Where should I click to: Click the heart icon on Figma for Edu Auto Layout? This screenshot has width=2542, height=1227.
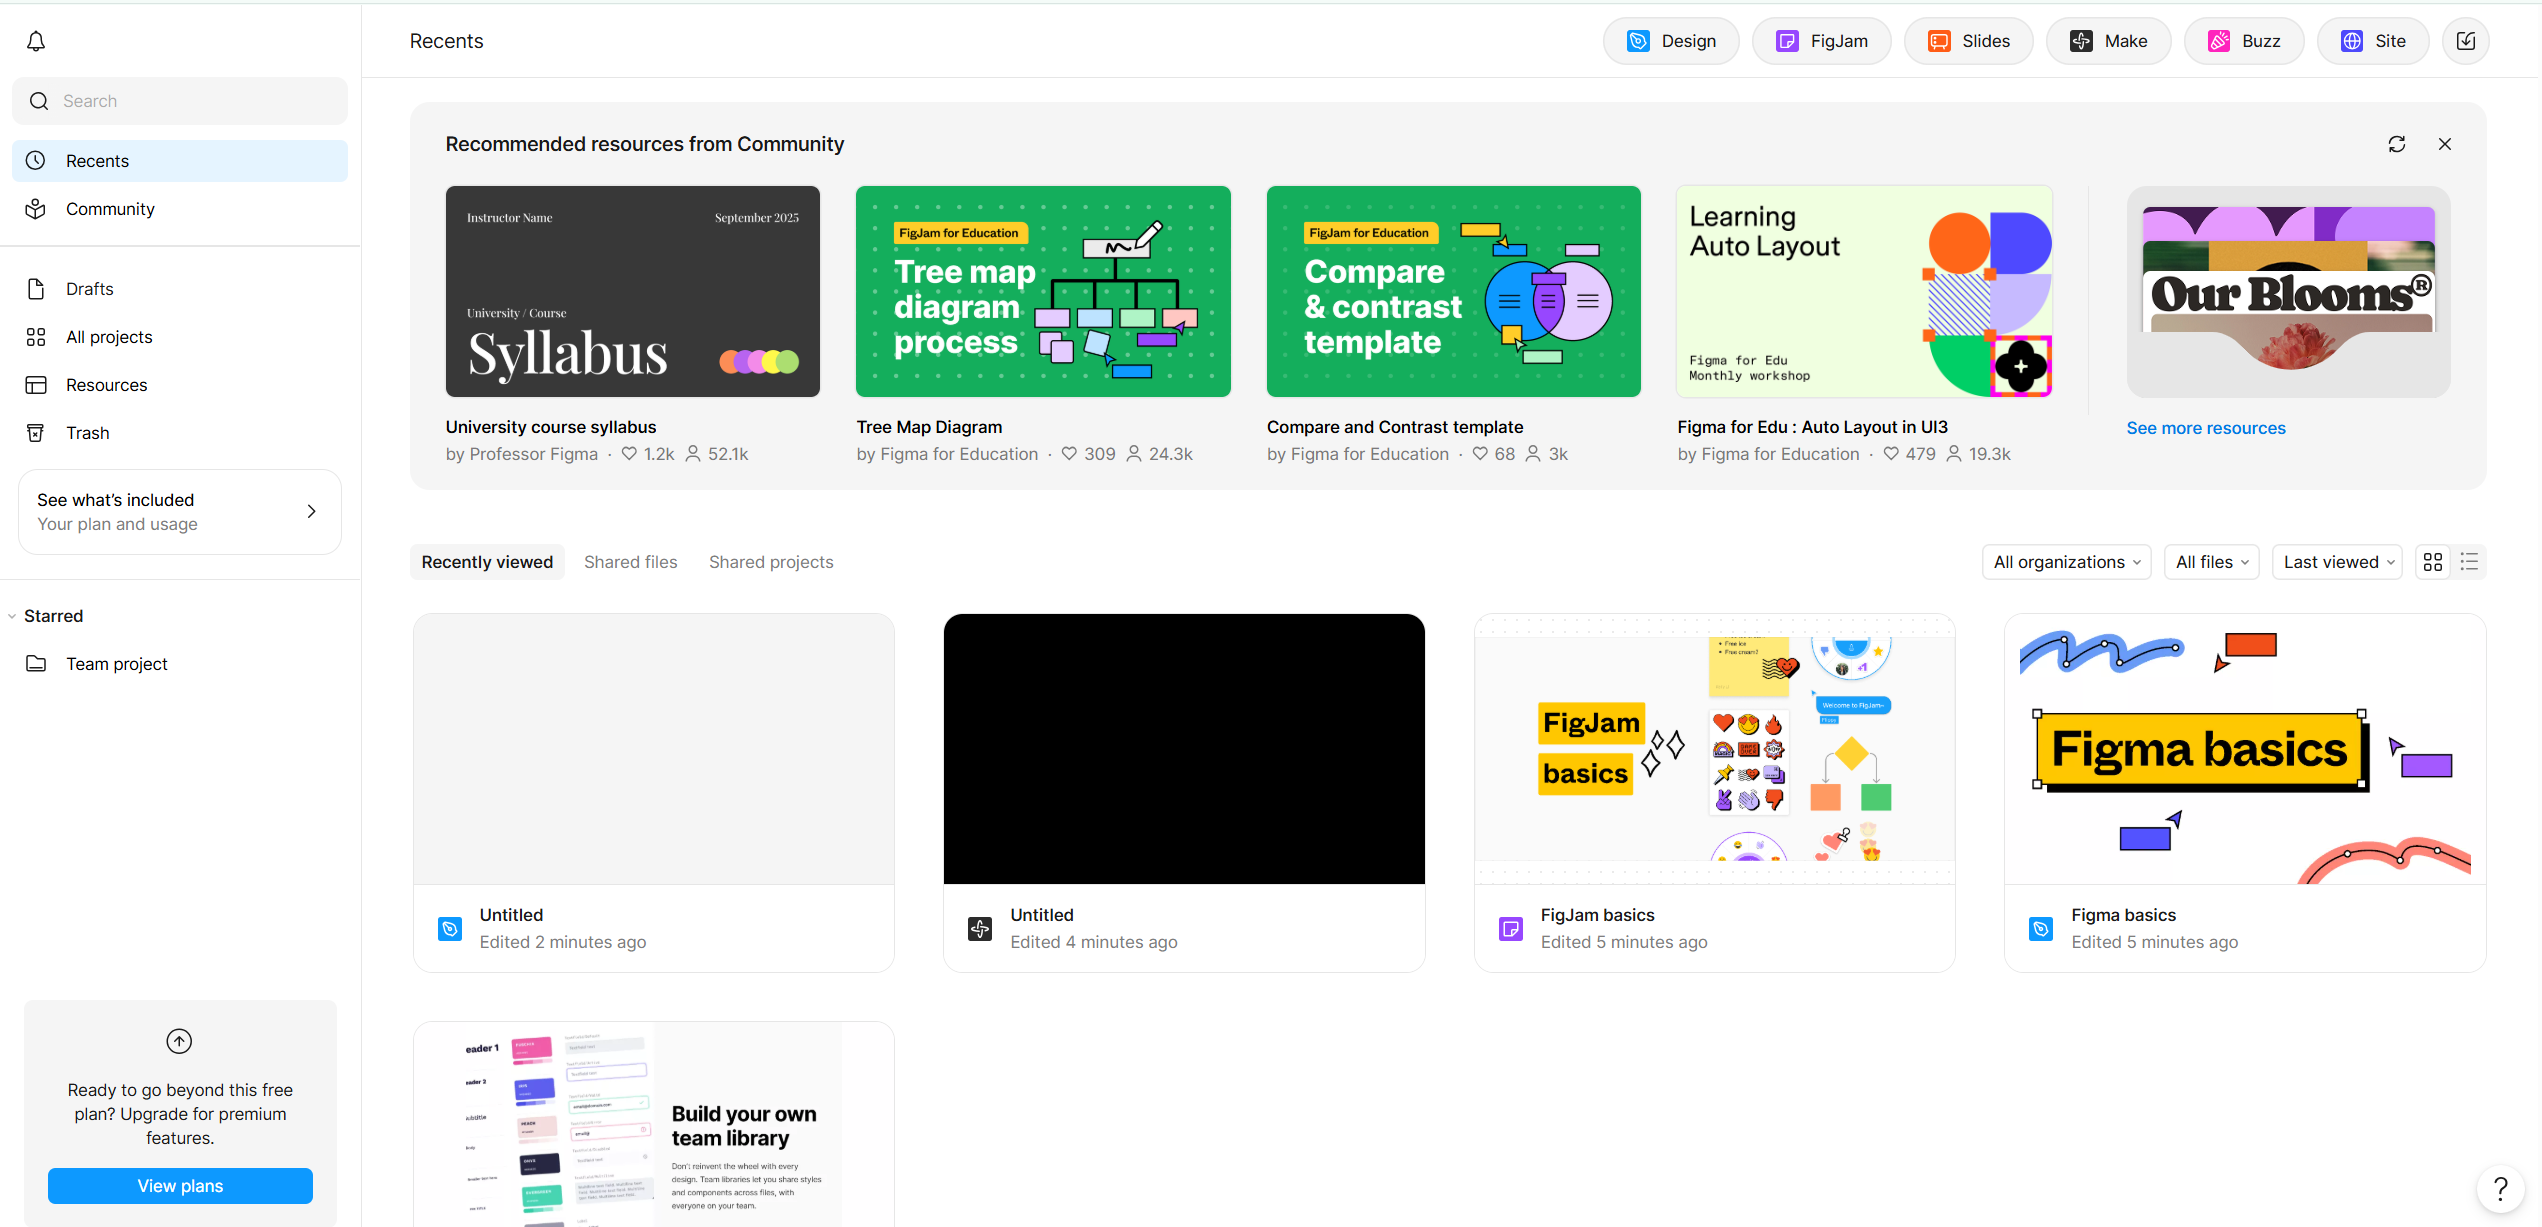[x=1891, y=454]
